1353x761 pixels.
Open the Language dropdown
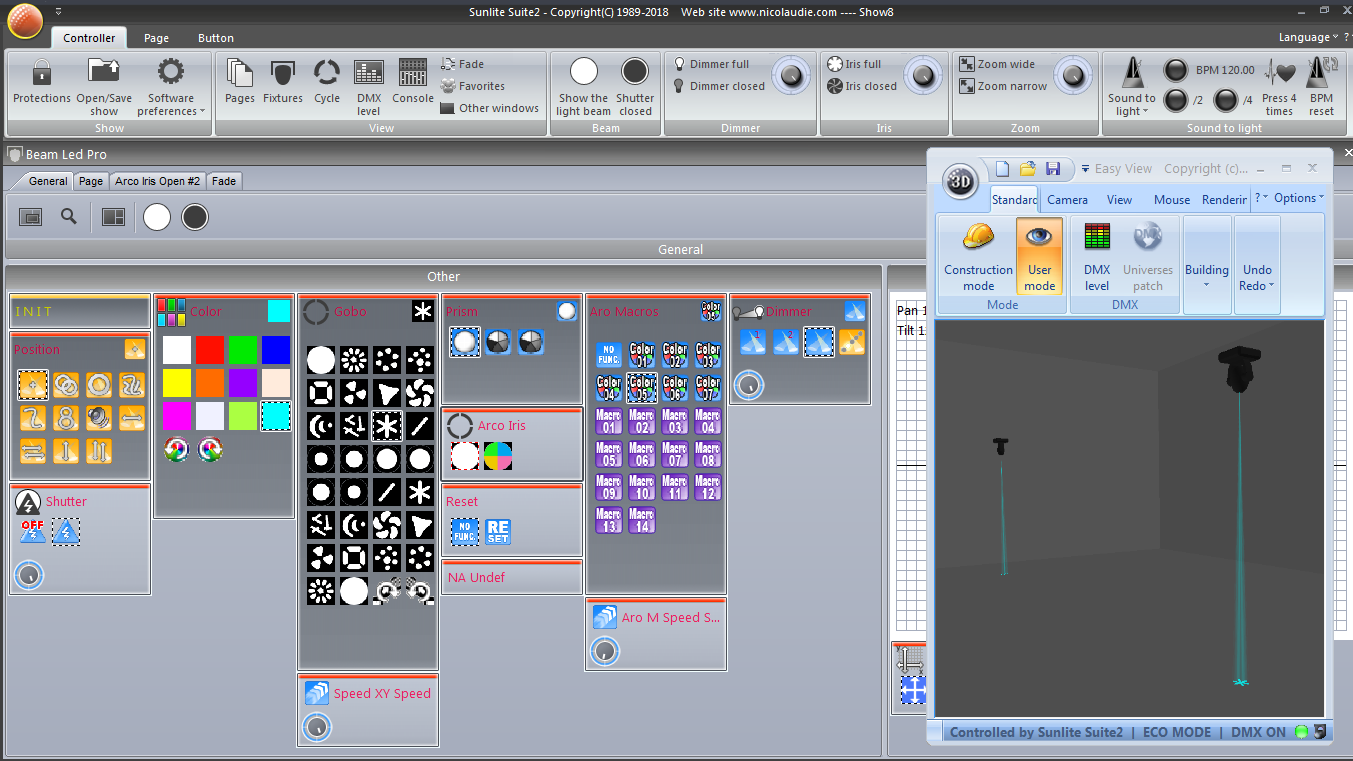(1308, 37)
